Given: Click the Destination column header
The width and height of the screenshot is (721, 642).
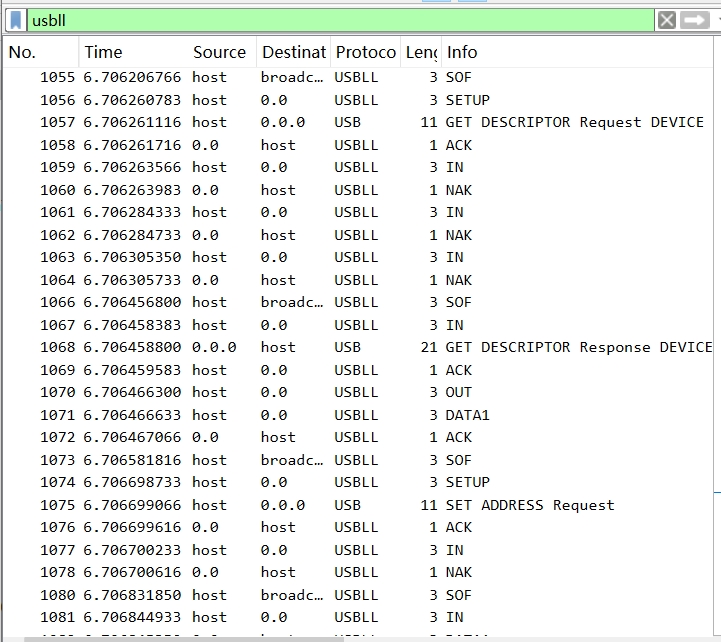Looking at the screenshot, I should tap(294, 52).
